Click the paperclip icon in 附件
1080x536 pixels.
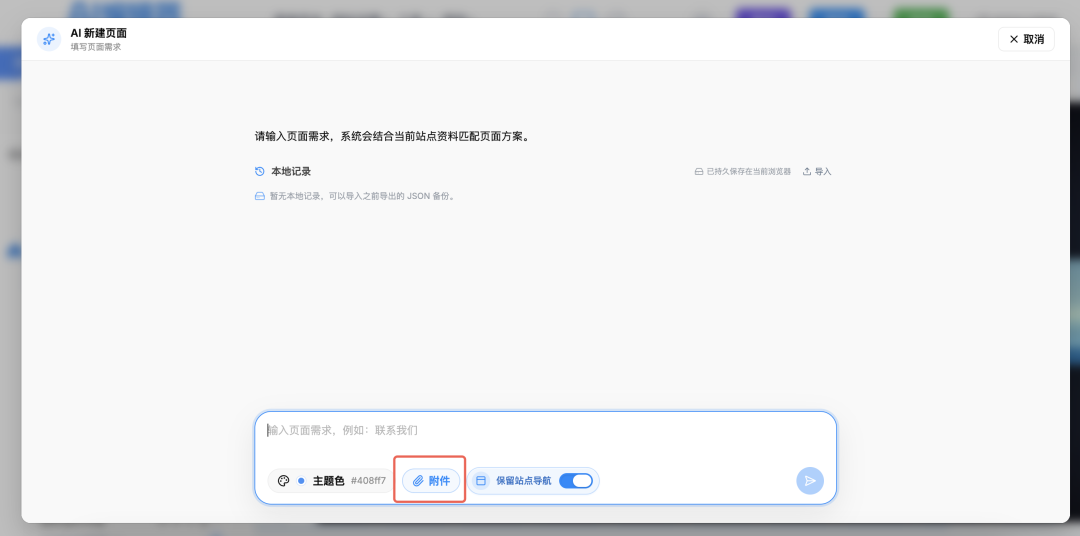[417, 481]
